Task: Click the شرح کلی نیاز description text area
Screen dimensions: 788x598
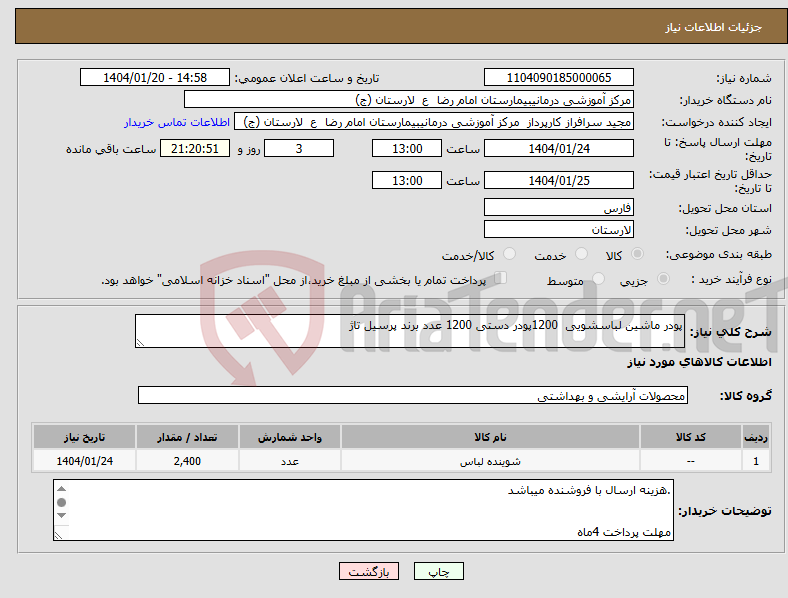Action: [410, 331]
